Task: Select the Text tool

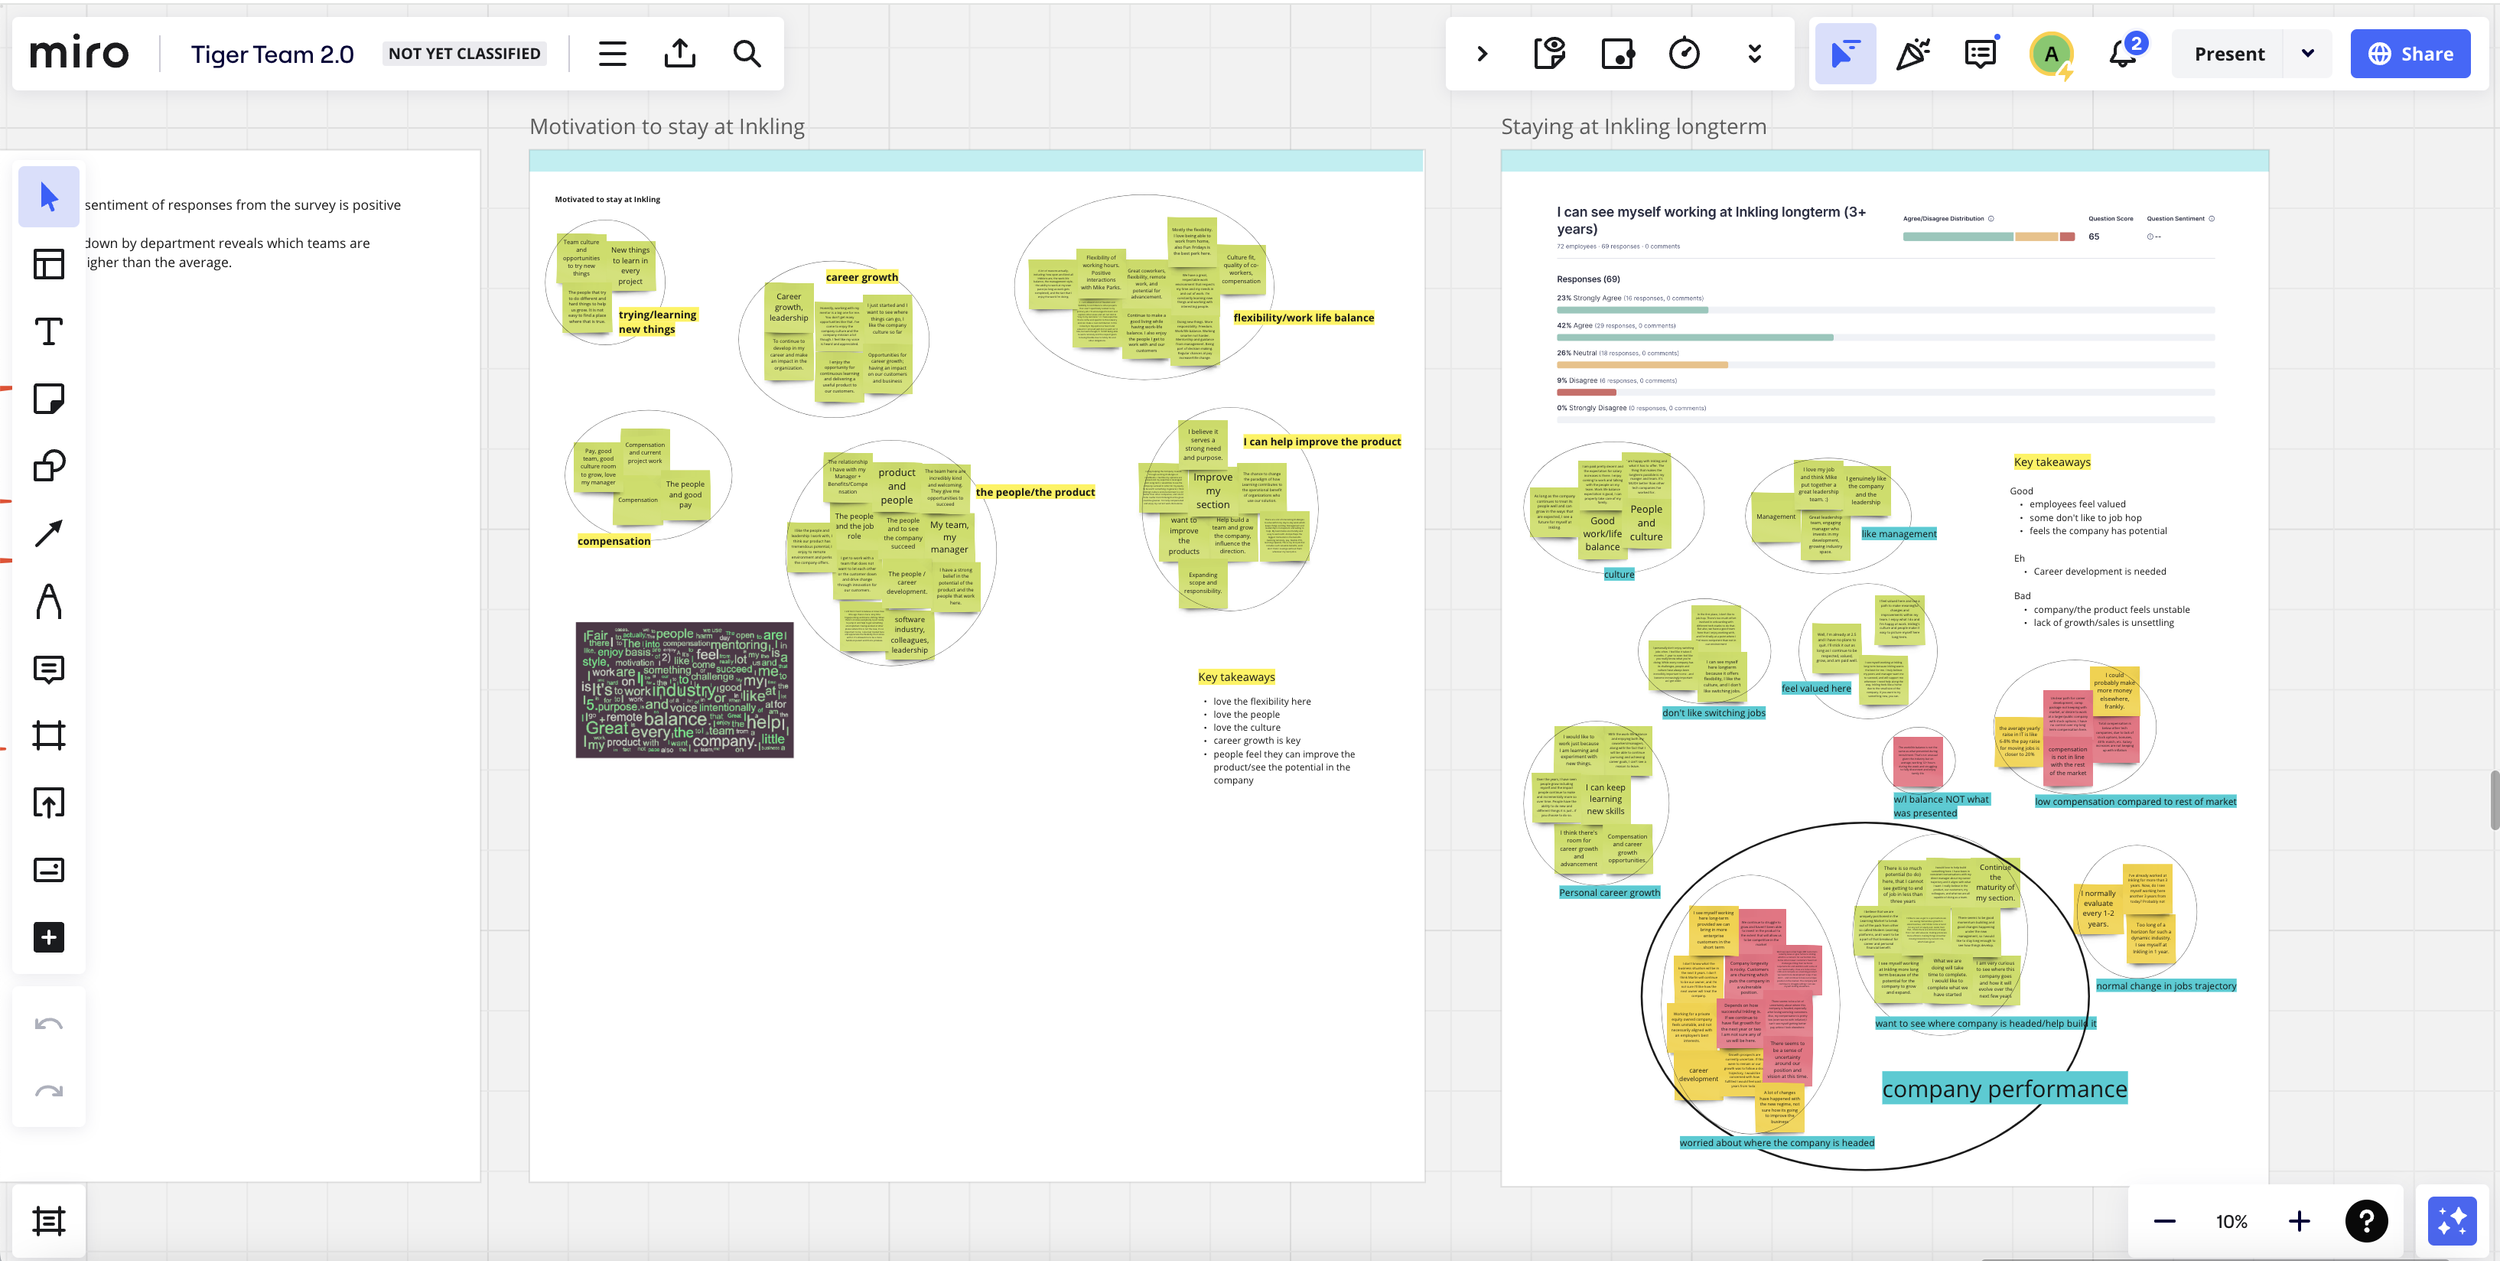Action: [49, 331]
